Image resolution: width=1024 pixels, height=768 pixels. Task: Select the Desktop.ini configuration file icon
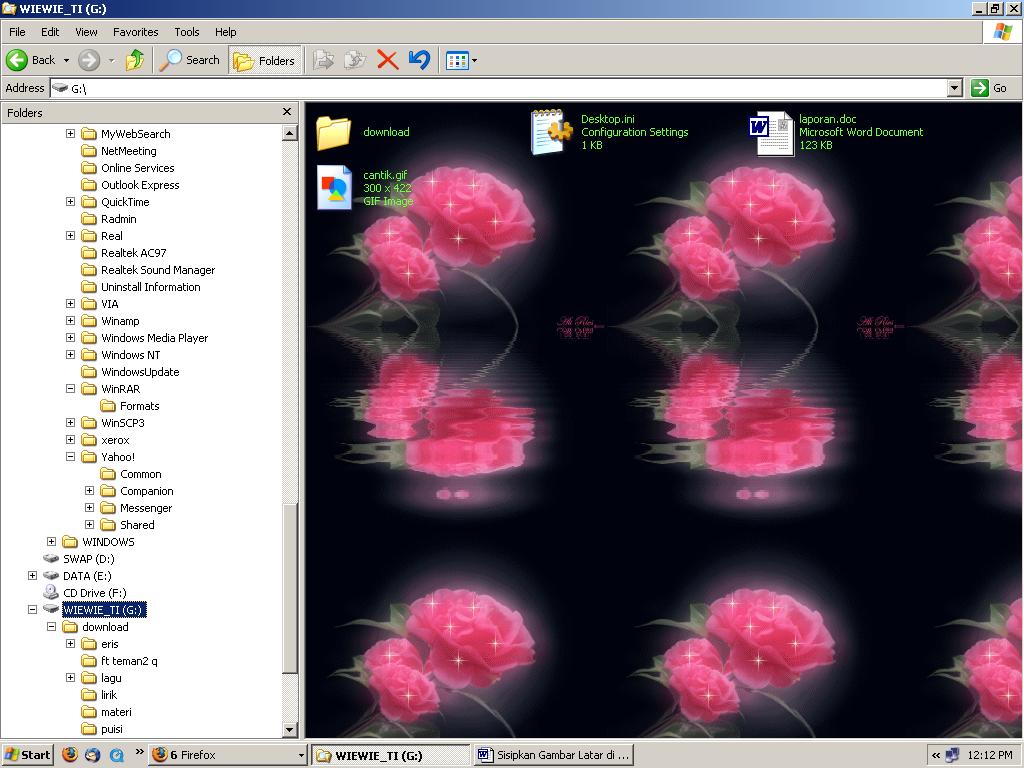(x=551, y=132)
